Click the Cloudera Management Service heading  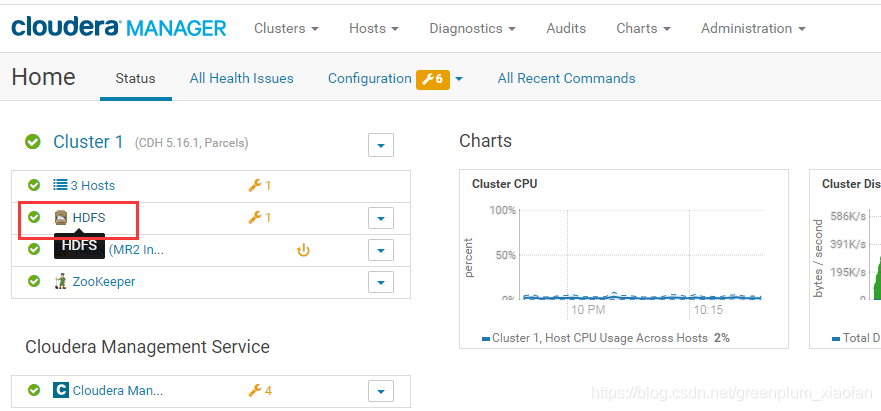147,346
